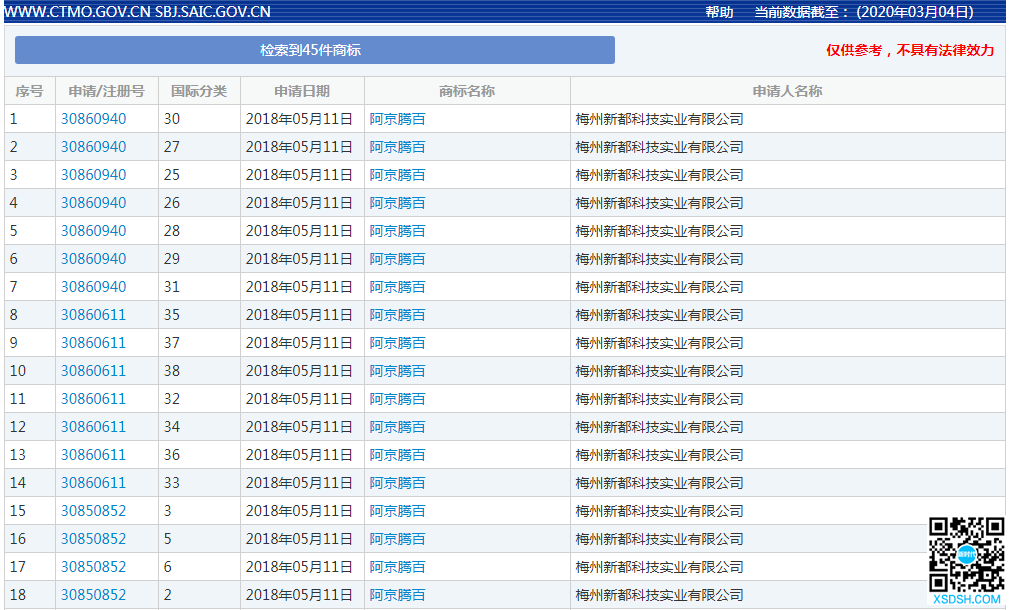1012x610 pixels.
Task: Open registration number 30860940 in row 2
Action: click(x=94, y=147)
